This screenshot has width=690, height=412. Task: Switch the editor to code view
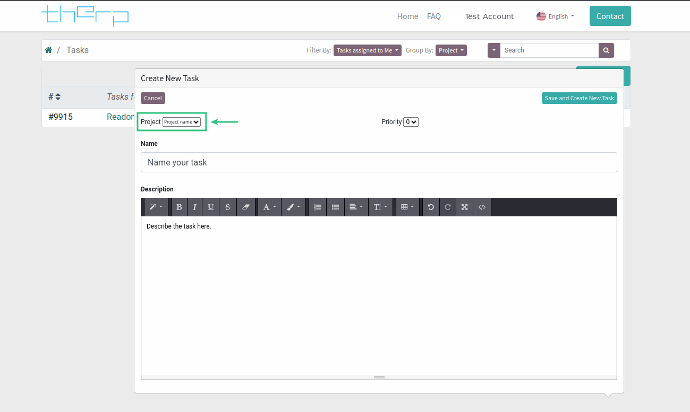tap(482, 207)
